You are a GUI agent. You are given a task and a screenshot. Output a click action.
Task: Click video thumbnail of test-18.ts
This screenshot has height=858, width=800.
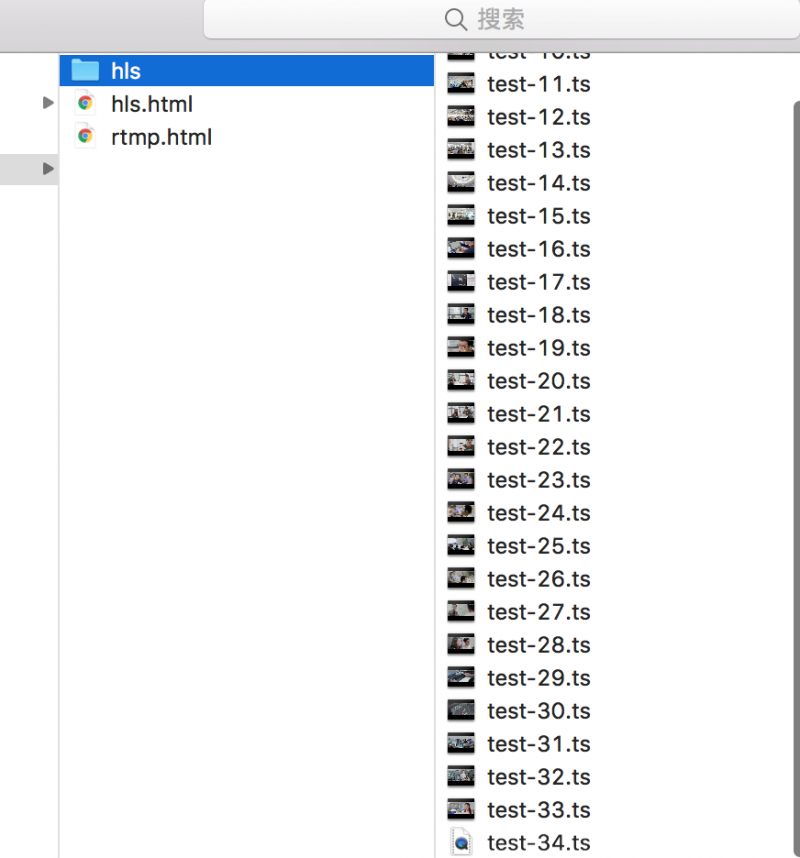click(461, 315)
